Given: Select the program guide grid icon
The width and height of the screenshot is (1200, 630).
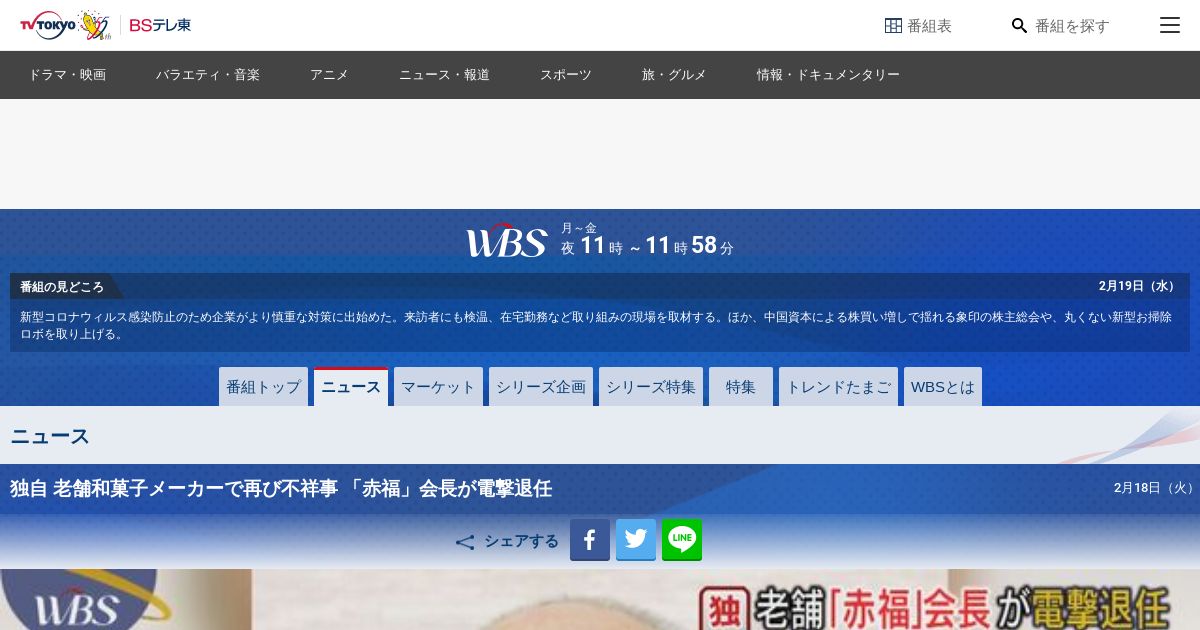Looking at the screenshot, I should [x=893, y=25].
